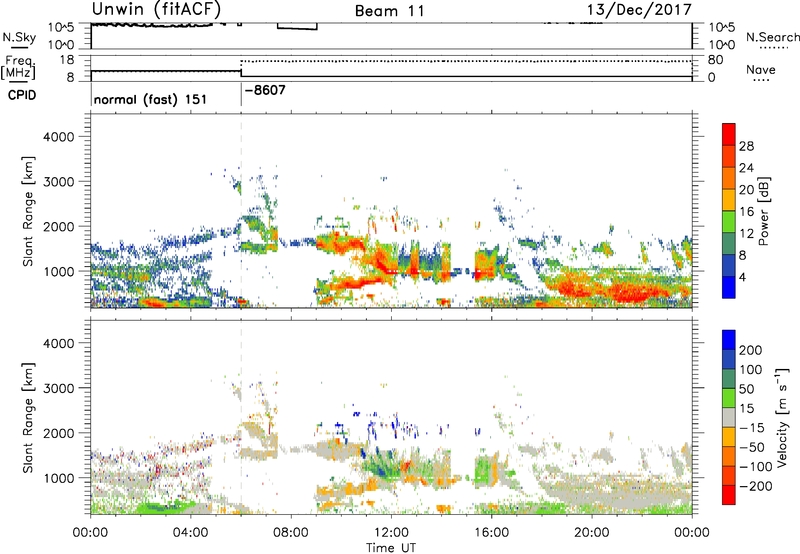Viewport: 800px width, 554px height.
Task: Click the '04:00' time axis tick label
Action: (x=191, y=533)
